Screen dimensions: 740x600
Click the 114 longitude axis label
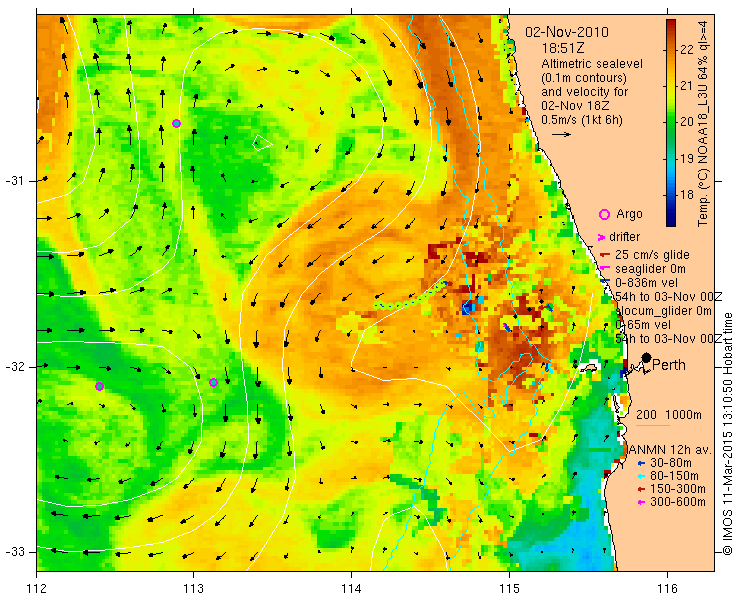pos(351,588)
